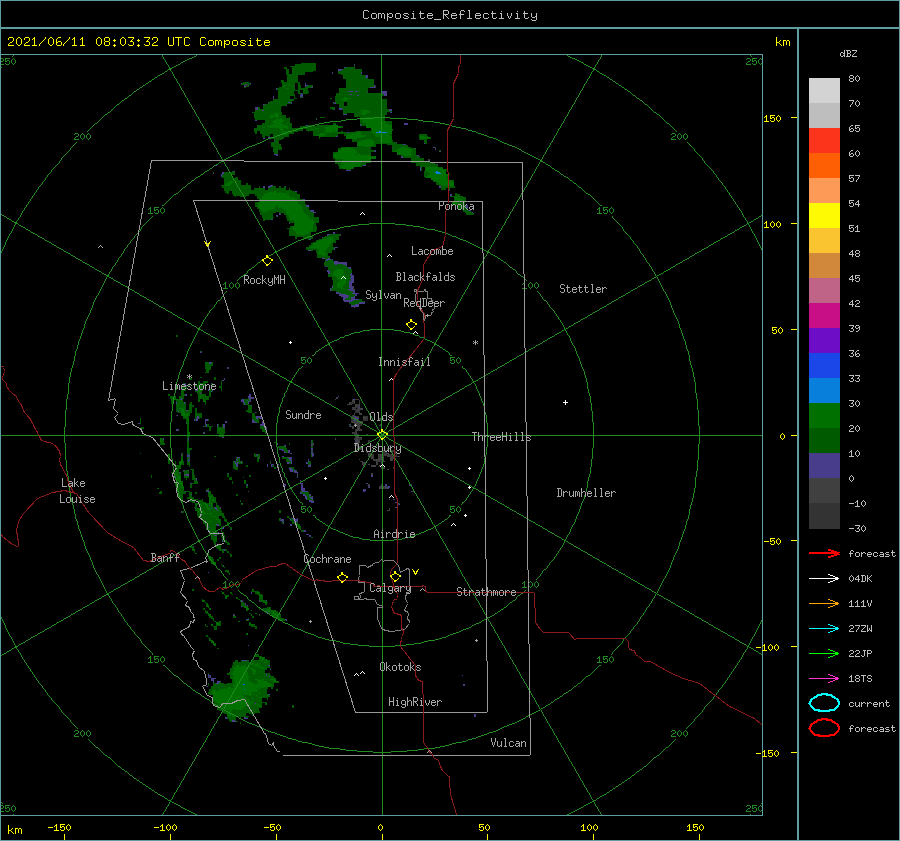Click the Blackfalds town label
This screenshot has height=841, width=900.
click(425, 277)
